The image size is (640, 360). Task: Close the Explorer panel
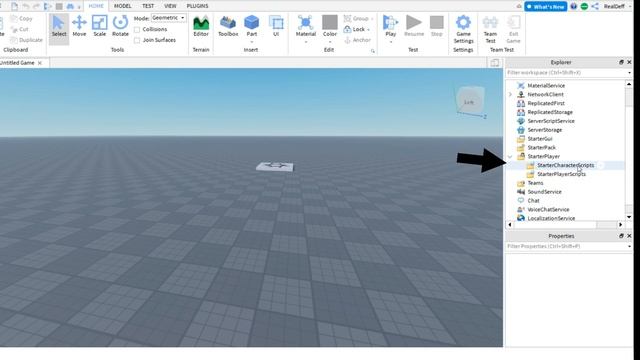coord(629,62)
